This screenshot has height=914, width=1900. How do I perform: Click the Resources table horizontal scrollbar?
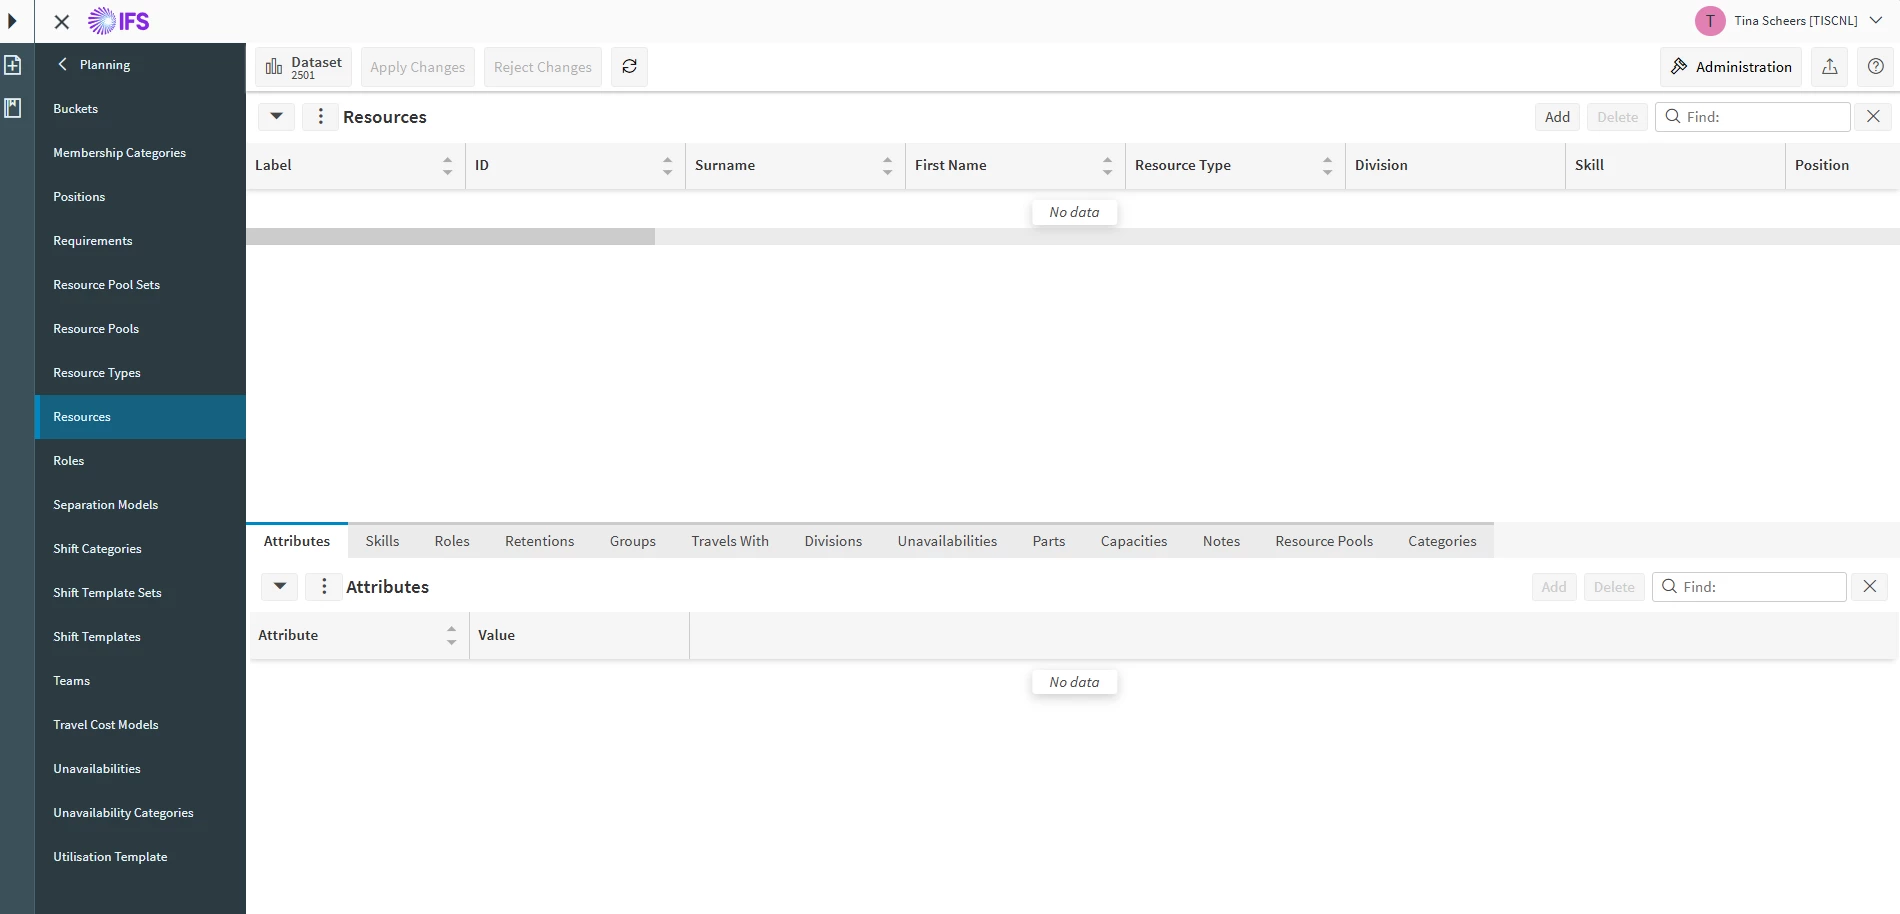(x=450, y=237)
